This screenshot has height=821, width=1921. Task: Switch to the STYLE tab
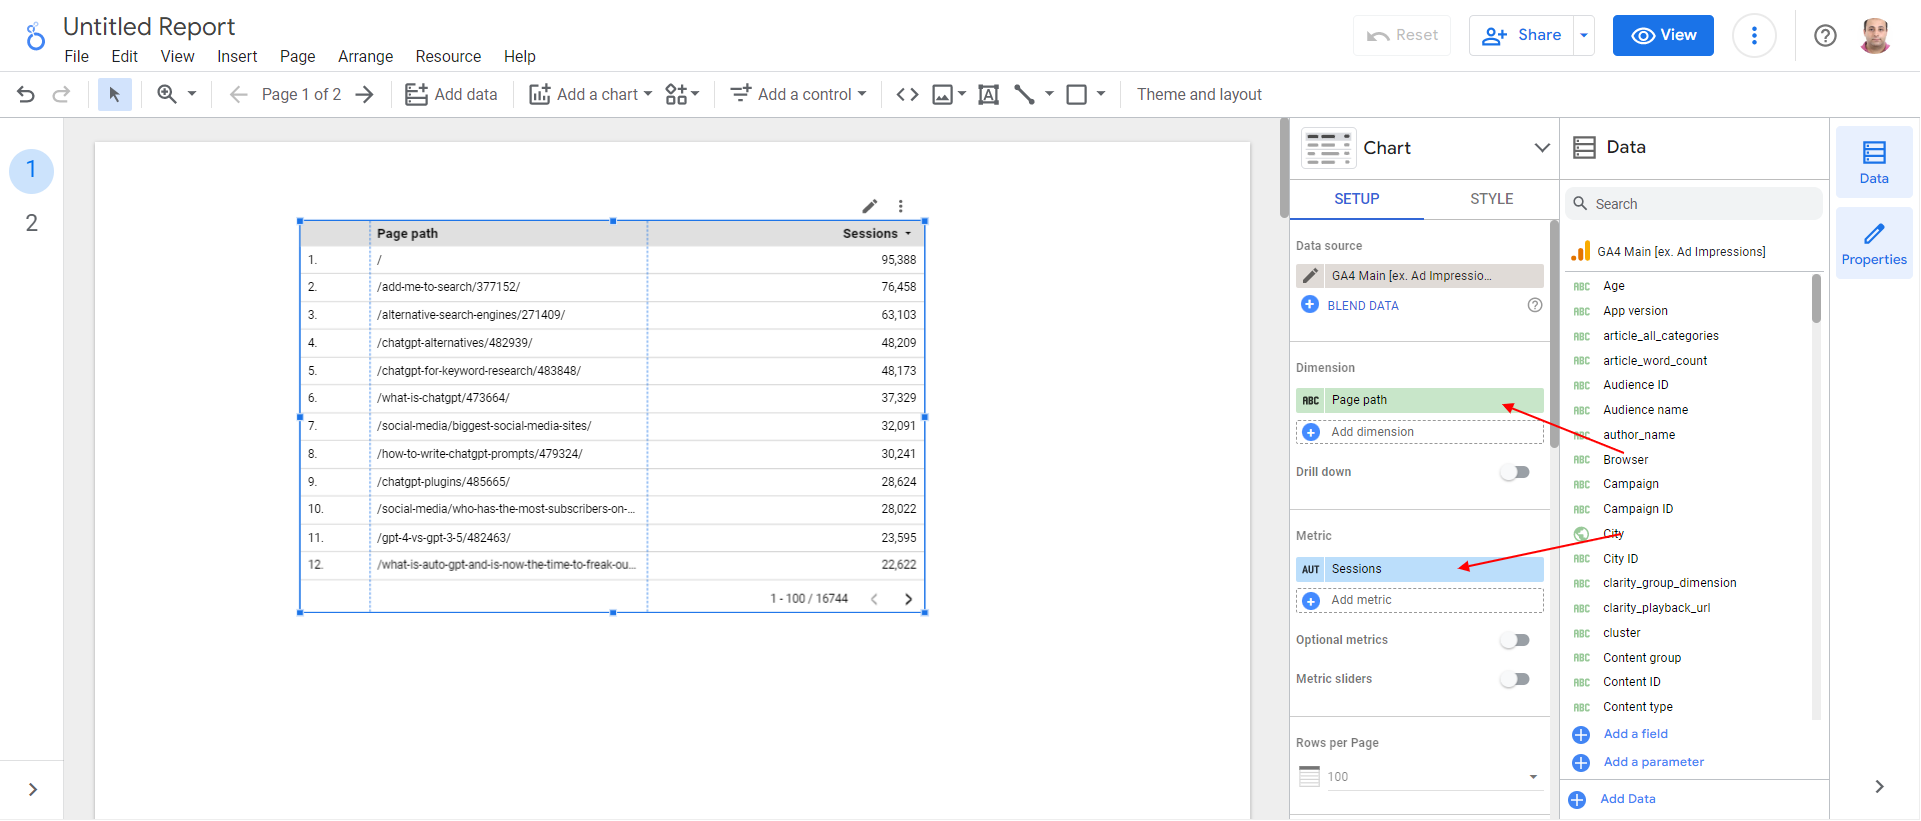click(x=1491, y=199)
